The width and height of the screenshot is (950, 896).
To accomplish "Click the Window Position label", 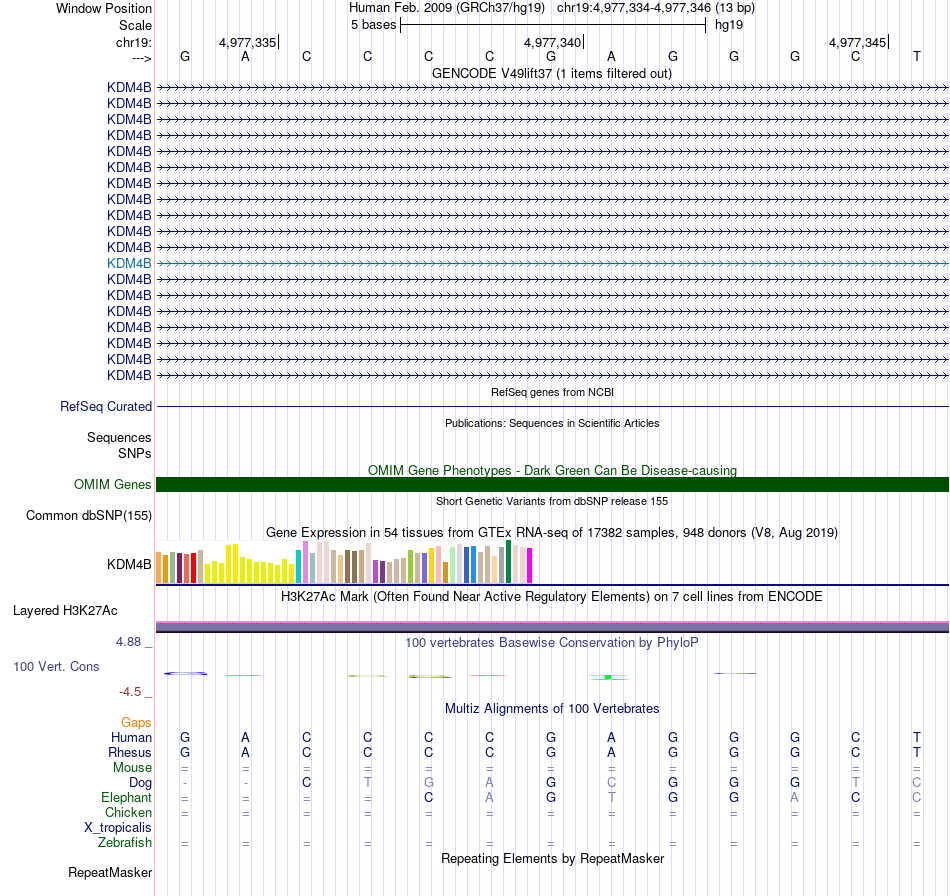I will 104,8.
